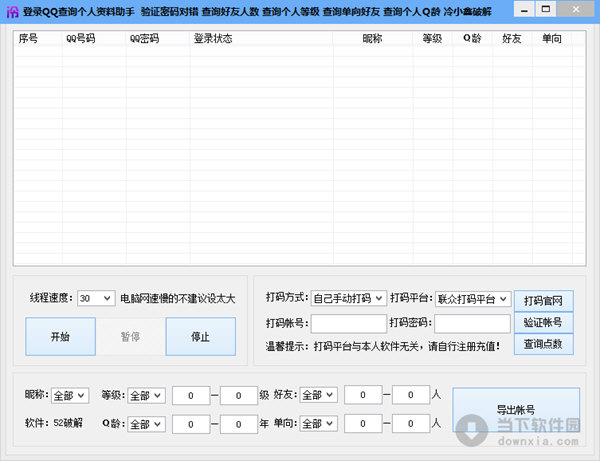This screenshot has width=600, height=461.
Task: Click the 等级 maximum value field
Action: point(239,396)
